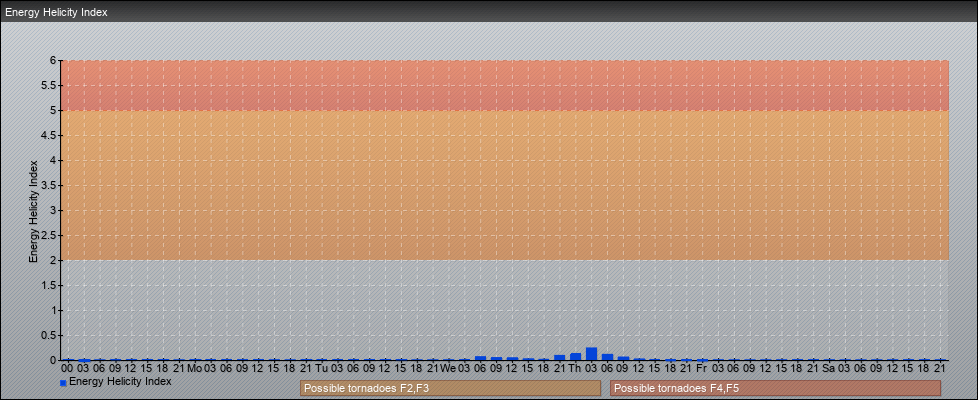Click inside the orange F2,F3 zone band

[x=500, y=185]
